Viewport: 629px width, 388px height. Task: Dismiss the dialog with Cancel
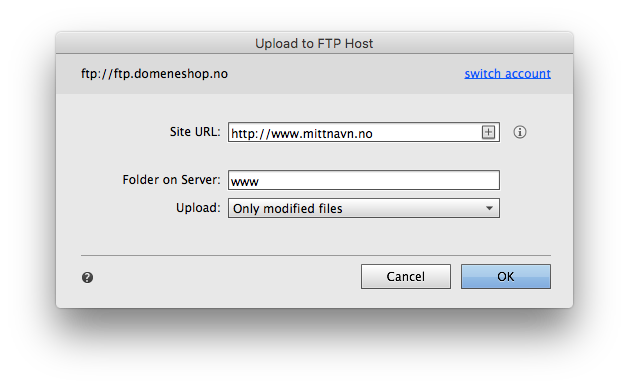406,276
